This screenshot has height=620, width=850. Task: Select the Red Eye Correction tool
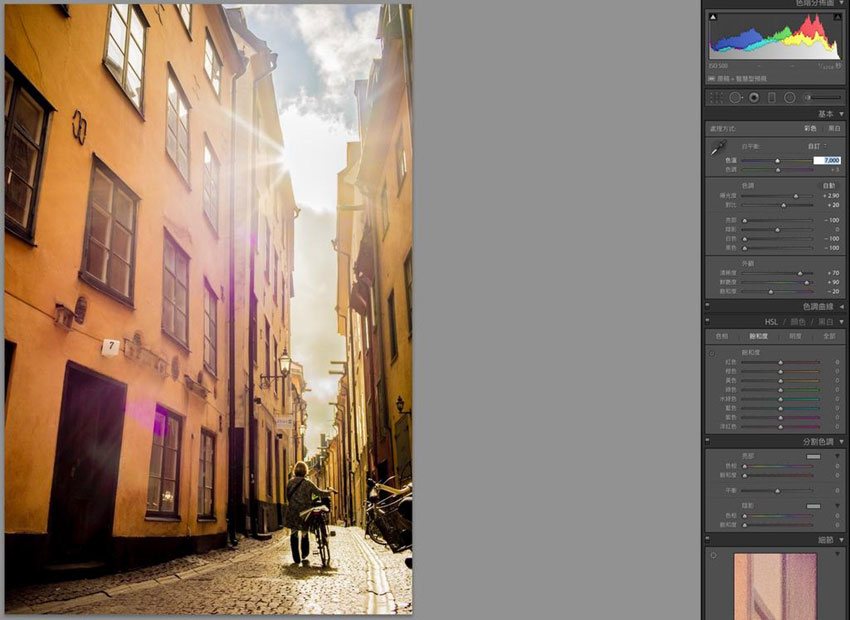pyautogui.click(x=755, y=97)
